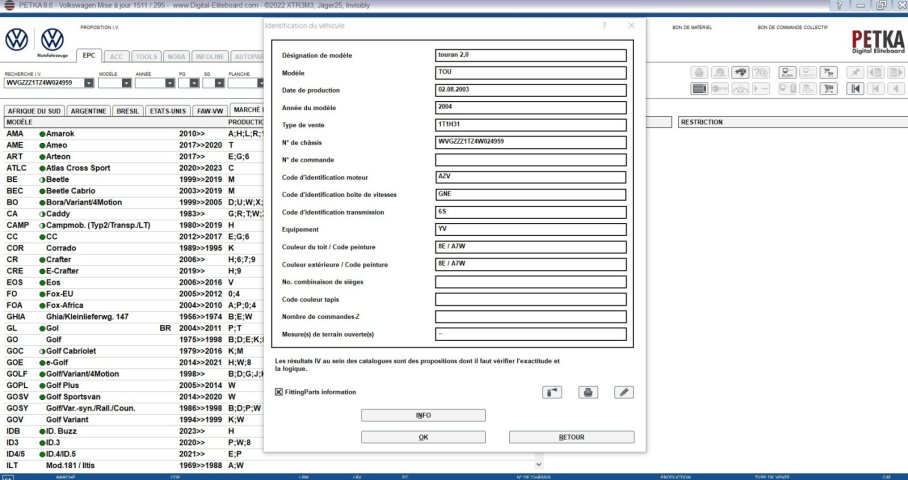Click the help button in the PETKA title bar
Image resolution: width=908 pixels, height=480 pixels.
click(x=837, y=5)
